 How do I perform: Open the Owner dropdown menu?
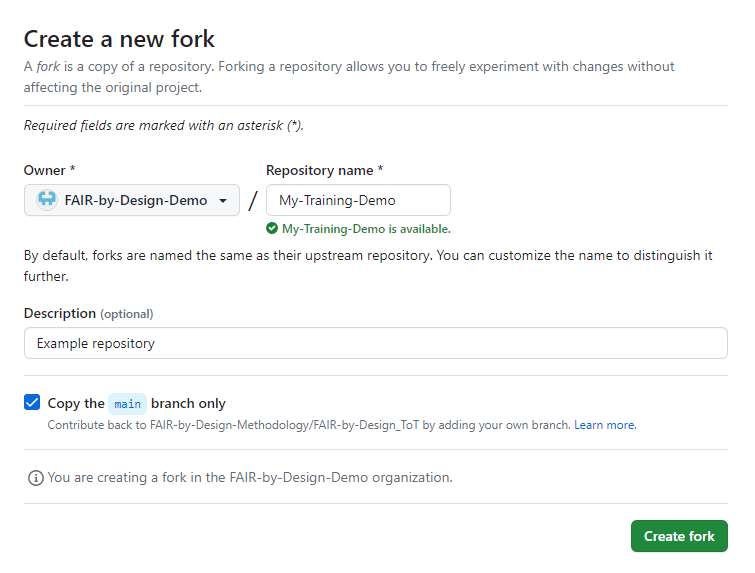(x=132, y=200)
